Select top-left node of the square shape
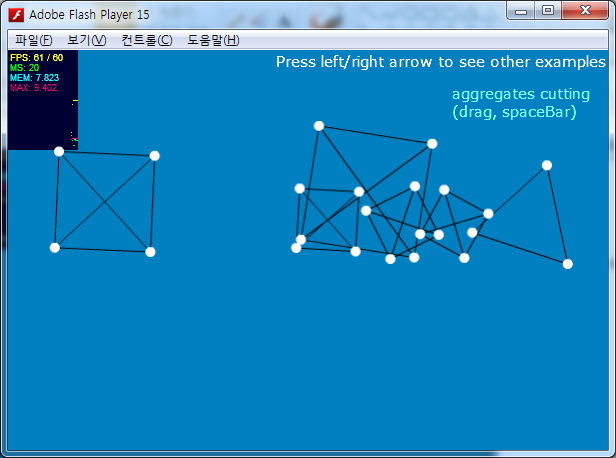The image size is (616, 458). coord(59,152)
